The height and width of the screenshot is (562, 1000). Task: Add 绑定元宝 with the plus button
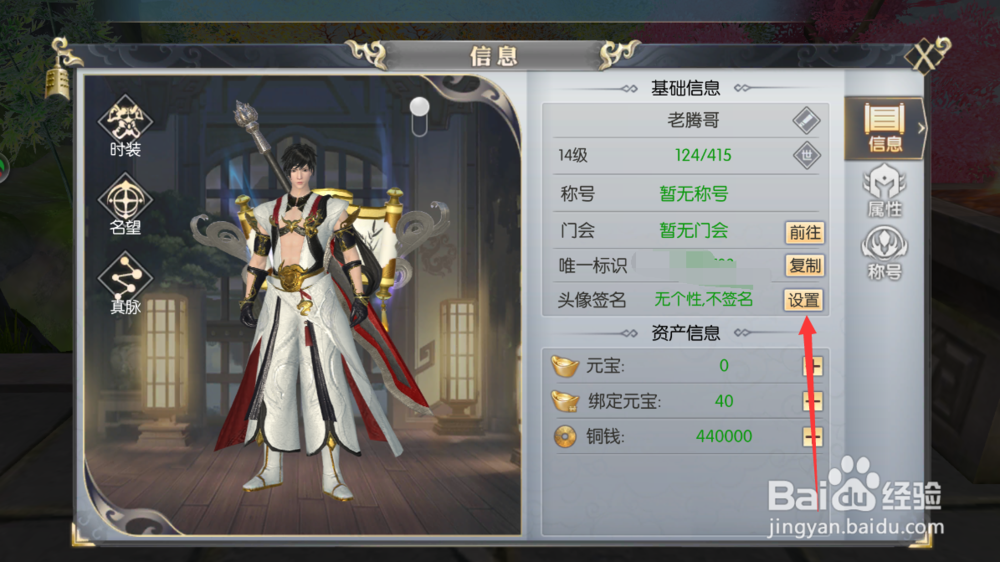pyautogui.click(x=812, y=401)
